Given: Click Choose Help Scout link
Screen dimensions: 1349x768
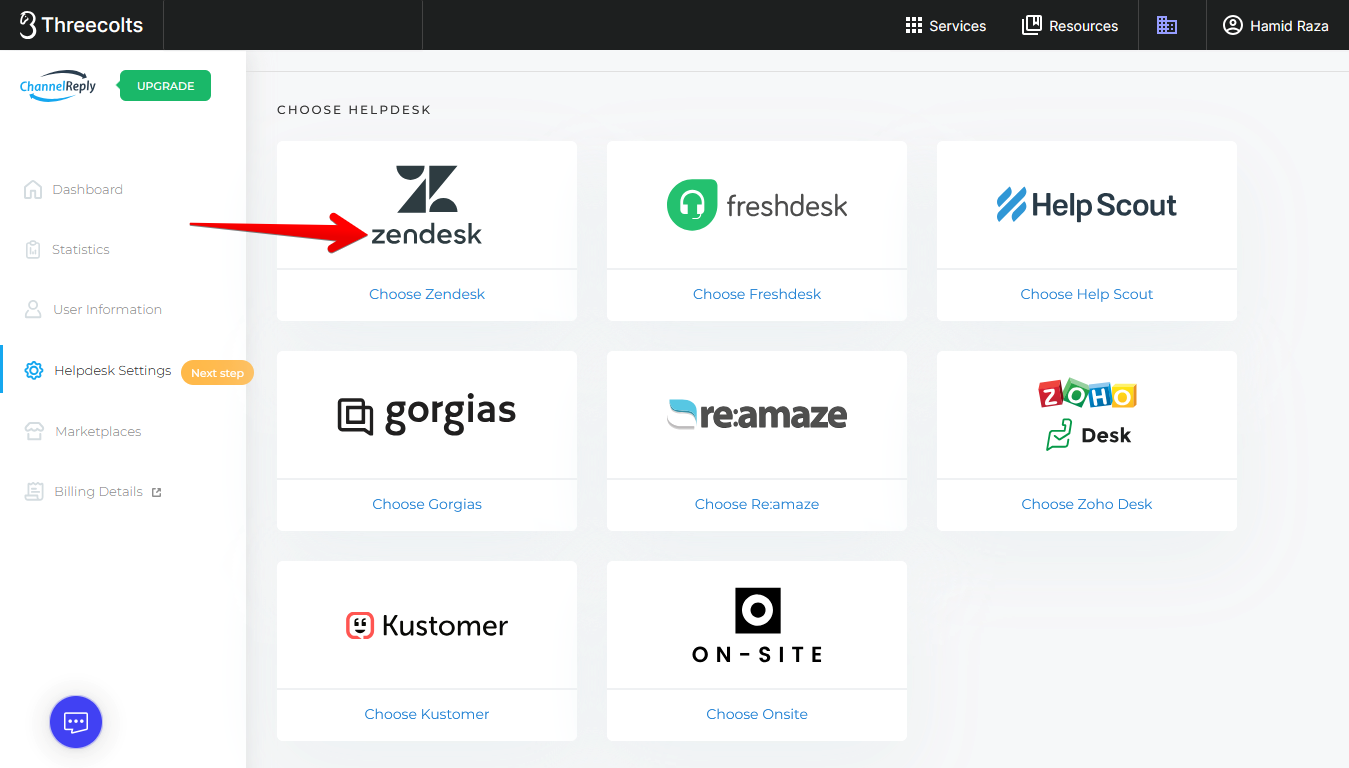Looking at the screenshot, I should click(x=1087, y=294).
